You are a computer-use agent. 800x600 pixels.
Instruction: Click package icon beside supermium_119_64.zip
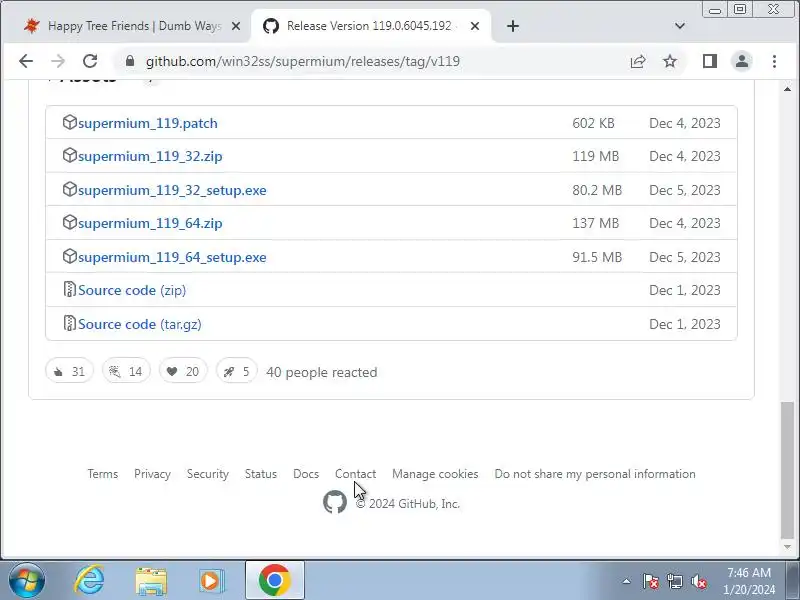point(69,222)
